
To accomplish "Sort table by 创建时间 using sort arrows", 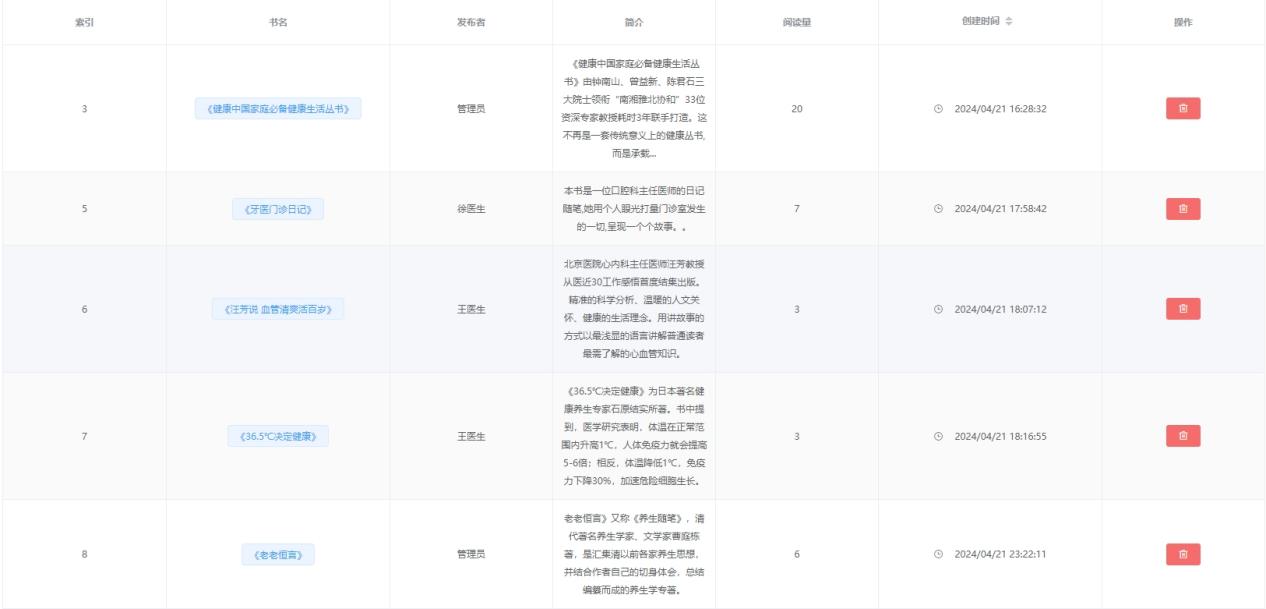I will point(1009,22).
